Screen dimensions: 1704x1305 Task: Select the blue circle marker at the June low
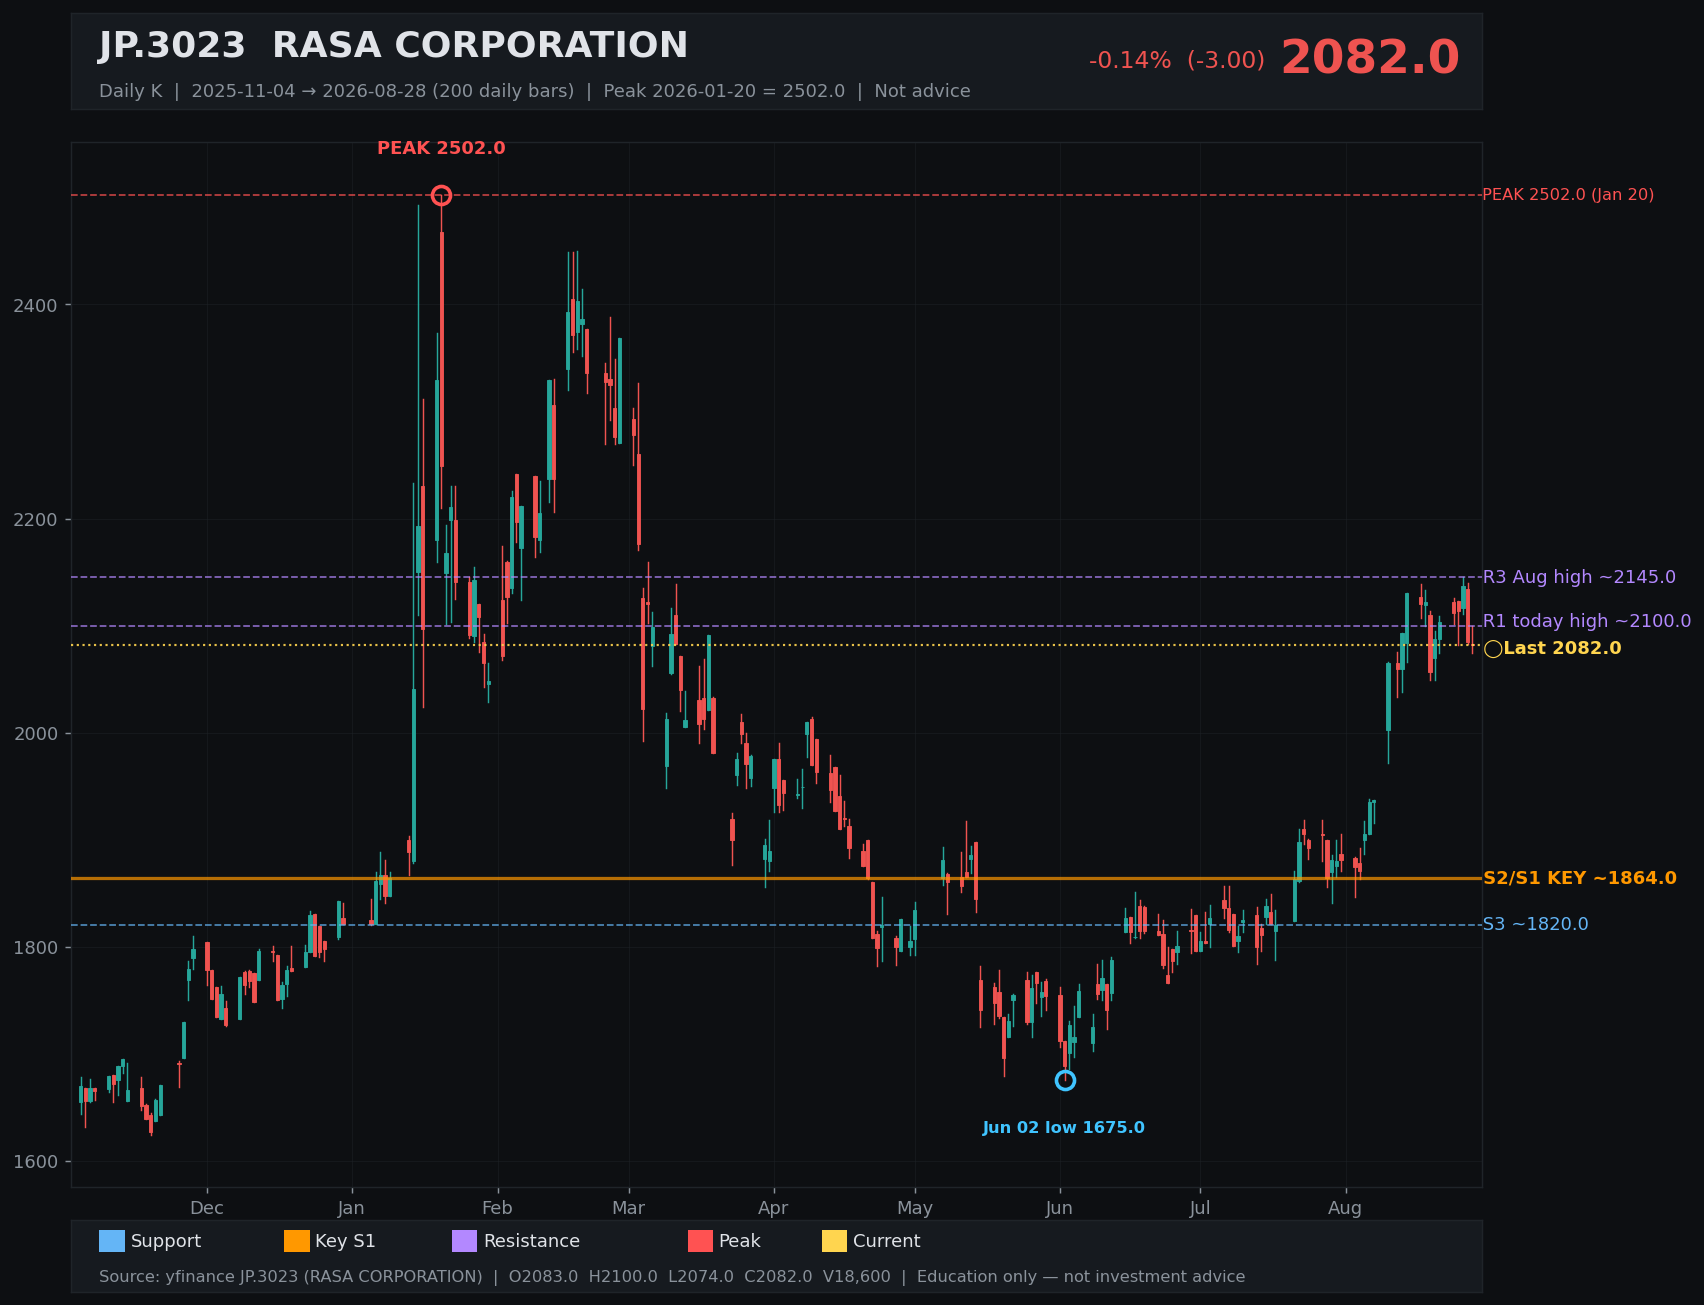(1065, 1080)
